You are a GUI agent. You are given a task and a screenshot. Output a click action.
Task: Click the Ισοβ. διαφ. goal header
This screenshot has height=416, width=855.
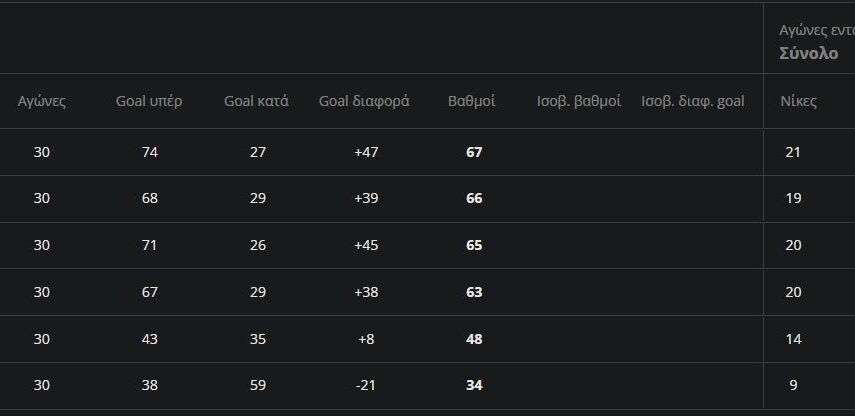point(692,101)
